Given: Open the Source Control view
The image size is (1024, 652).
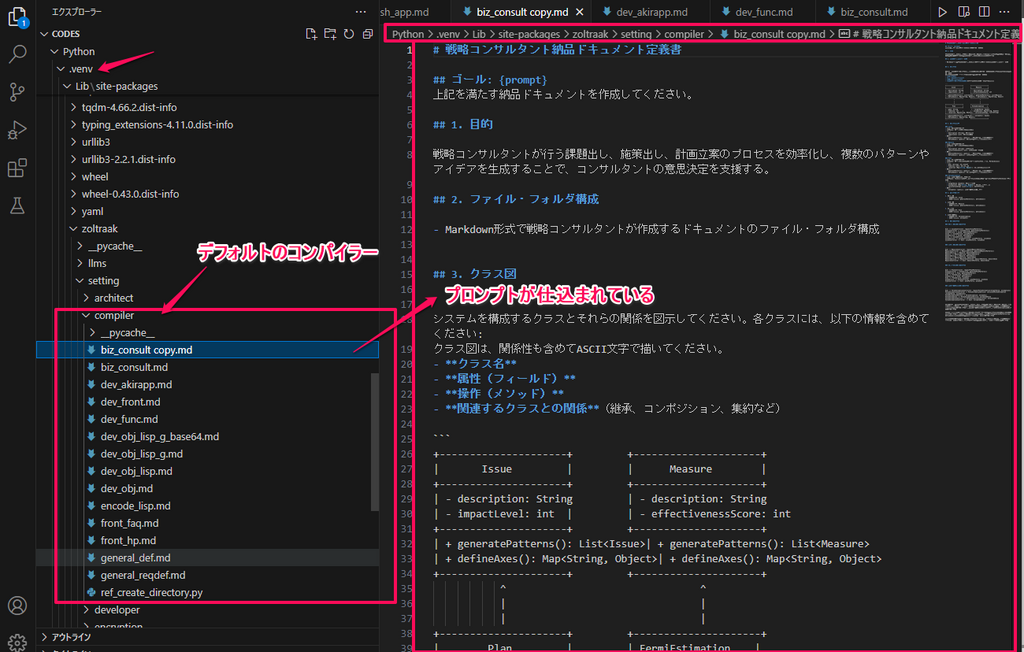Looking at the screenshot, I should tap(18, 92).
